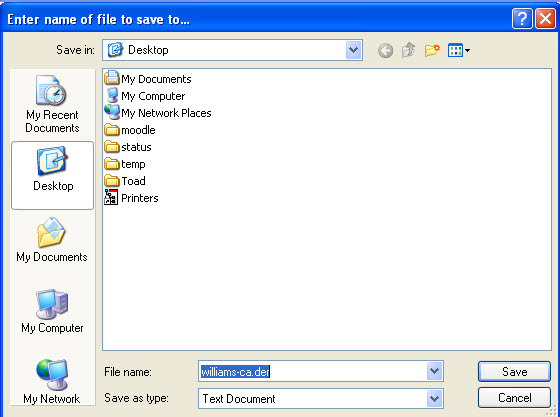The height and width of the screenshot is (417, 560).
Task: Click the title bar Help question mark
Action: (522, 18)
